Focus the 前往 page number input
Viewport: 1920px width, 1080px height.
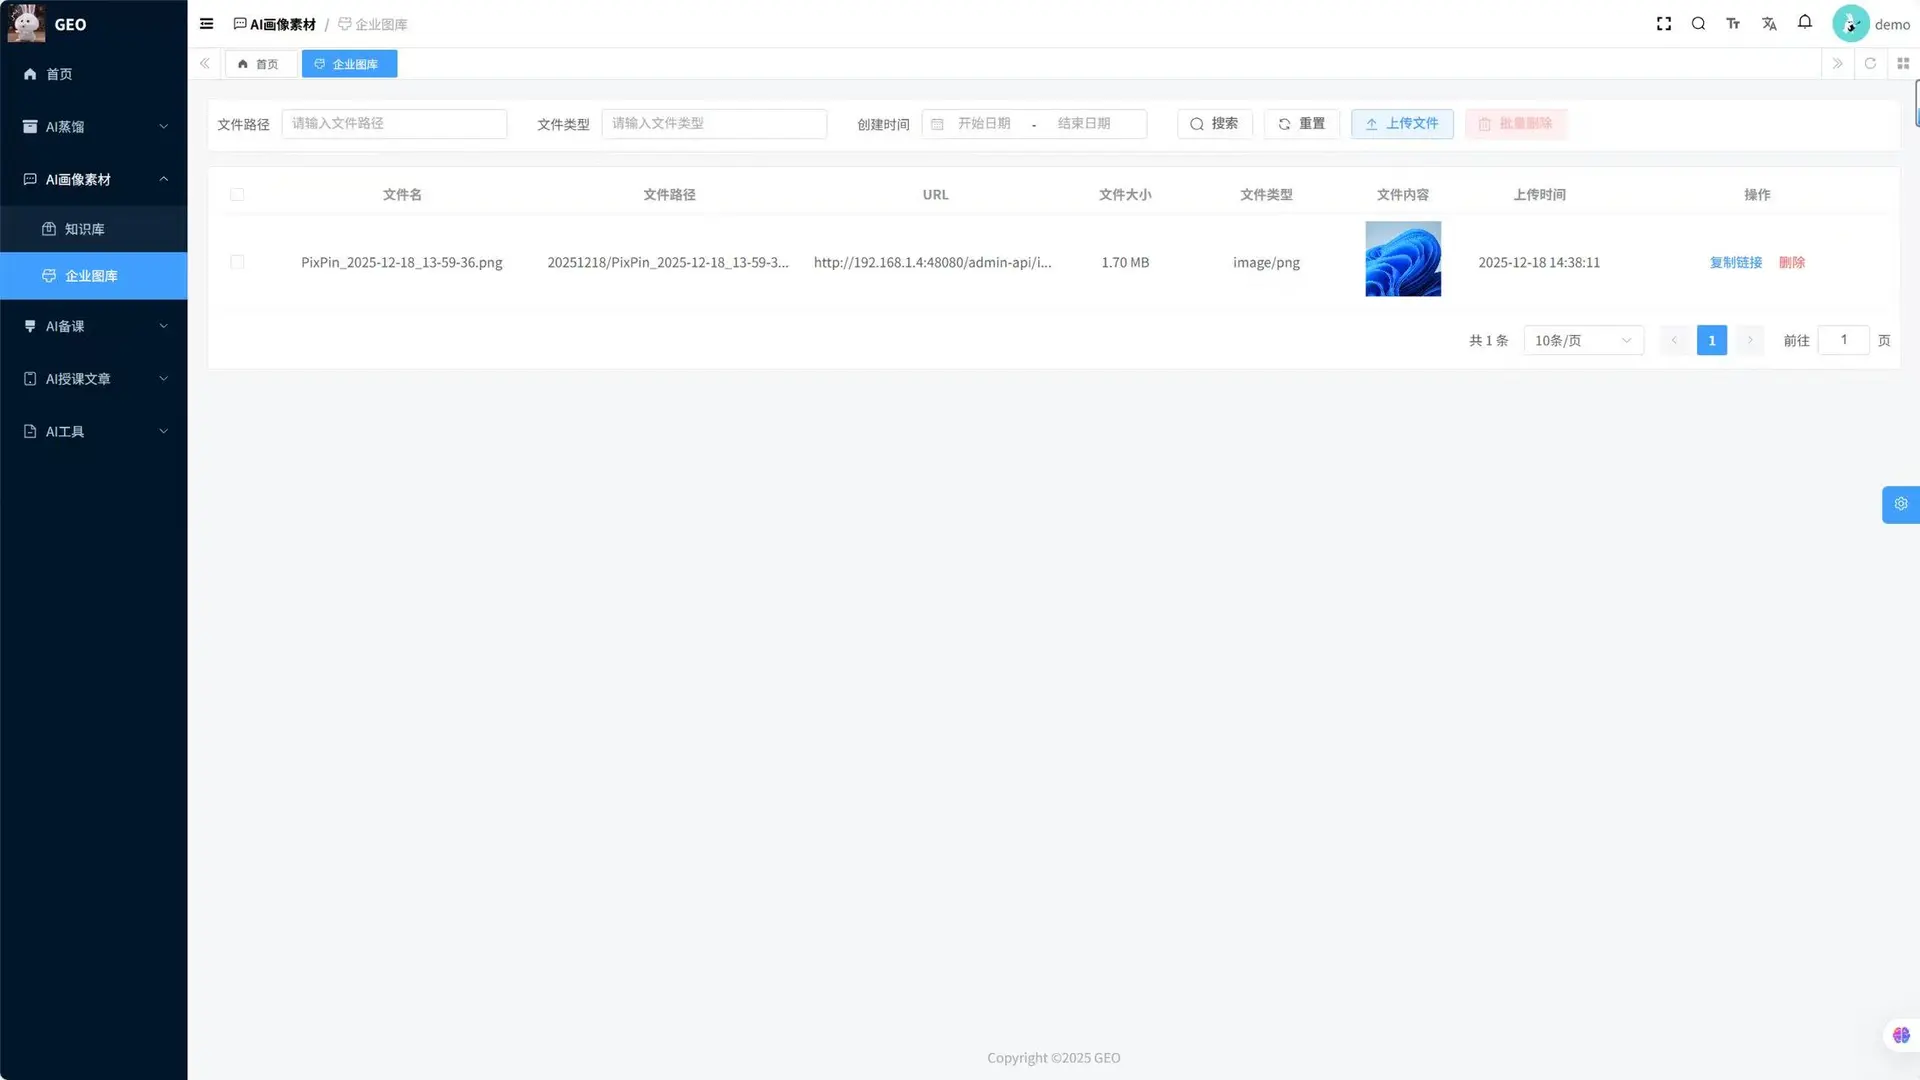click(x=1843, y=340)
